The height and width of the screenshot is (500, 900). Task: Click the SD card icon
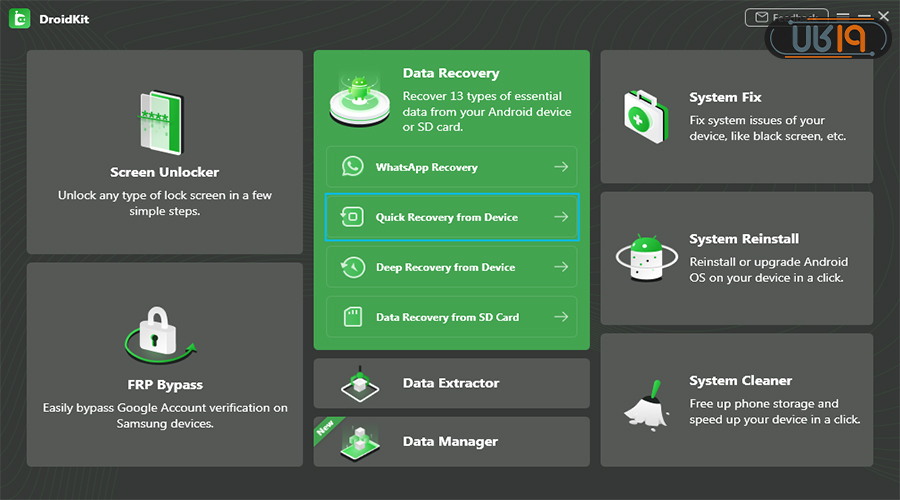pyautogui.click(x=352, y=317)
